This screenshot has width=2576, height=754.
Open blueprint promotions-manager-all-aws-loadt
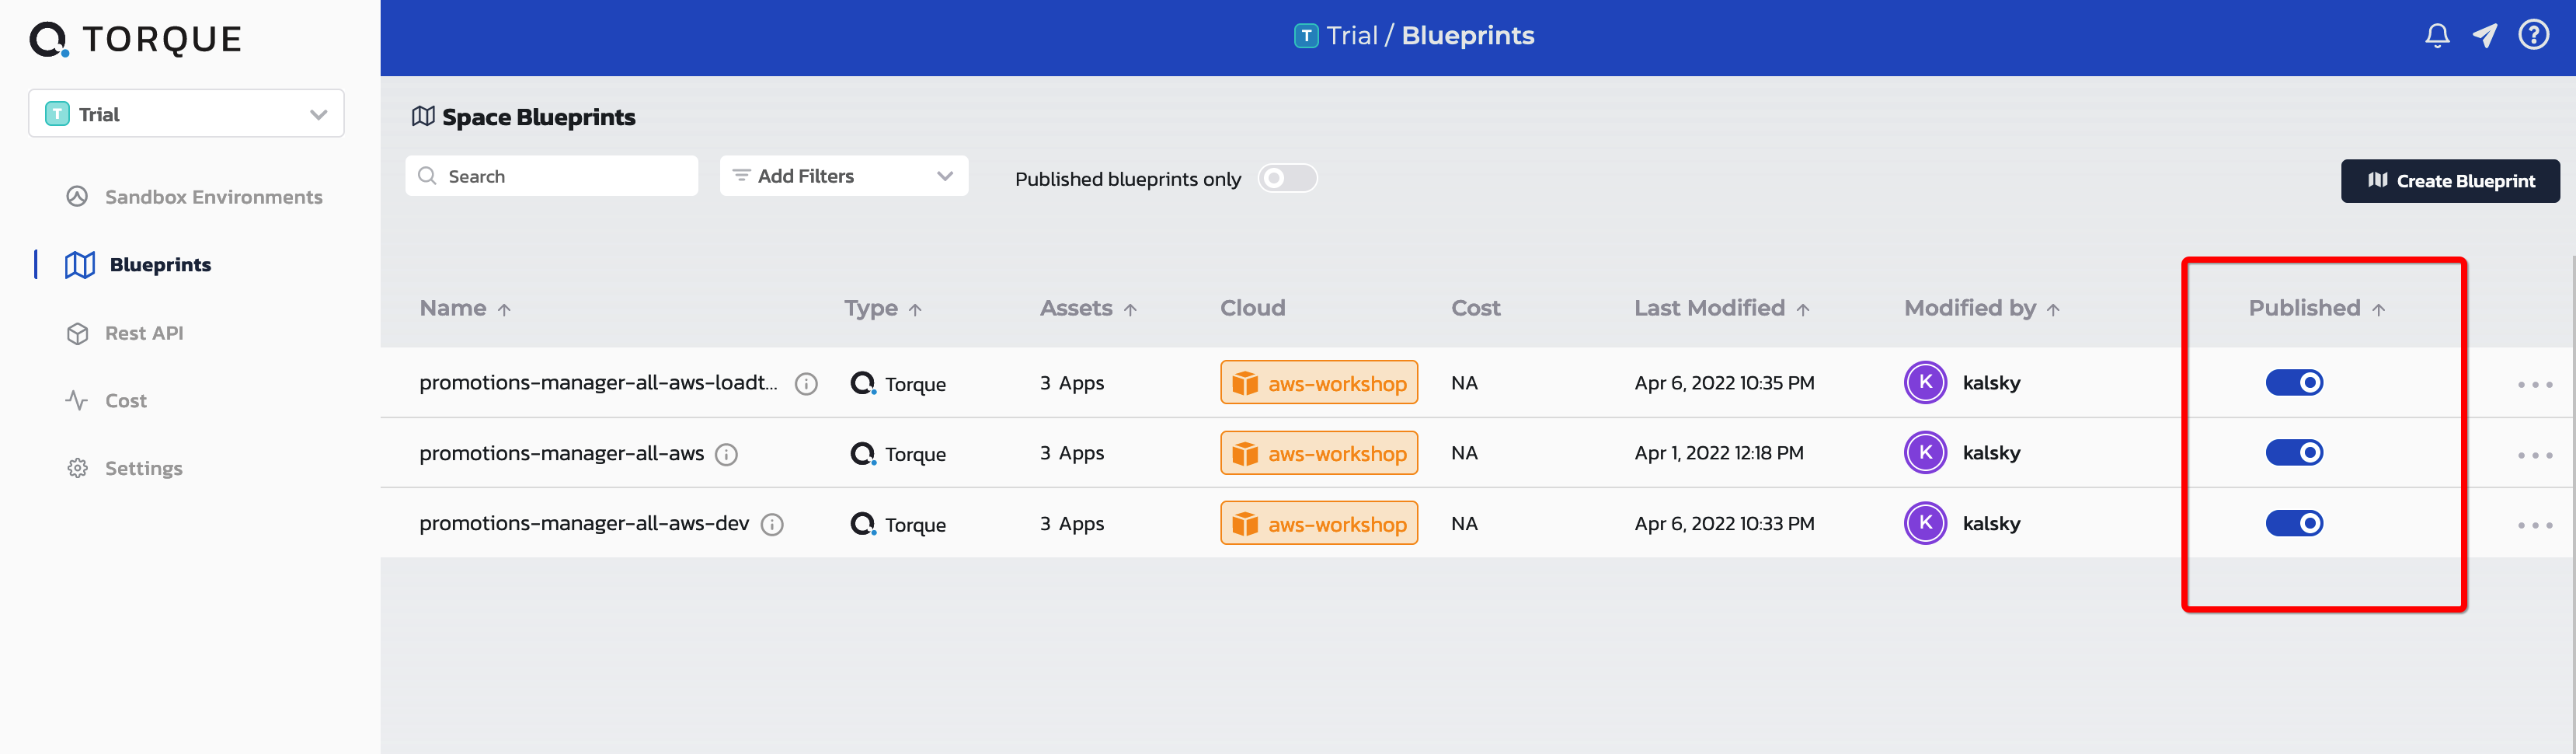point(598,383)
